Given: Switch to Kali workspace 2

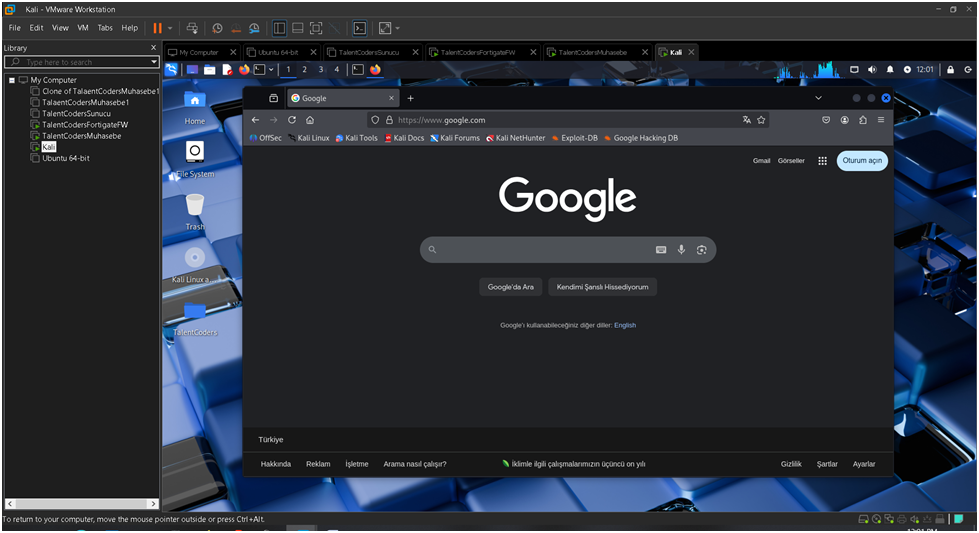Looking at the screenshot, I should 305,70.
